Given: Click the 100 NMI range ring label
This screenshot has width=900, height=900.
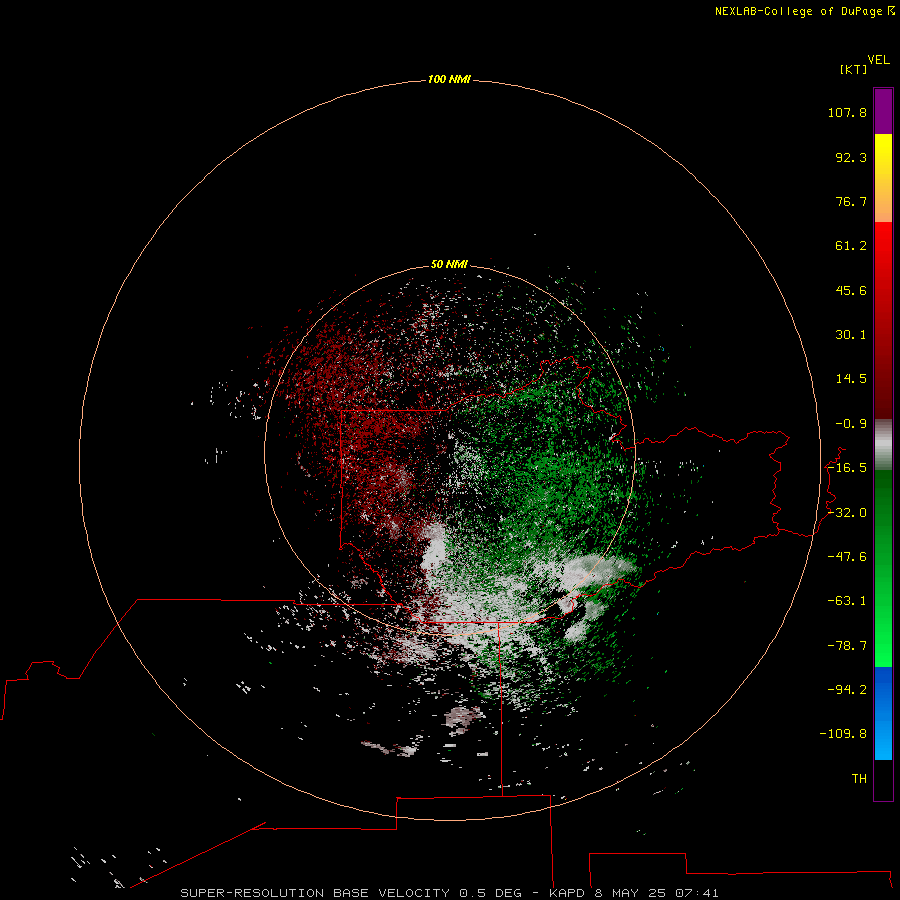Looking at the screenshot, I should click(449, 79).
